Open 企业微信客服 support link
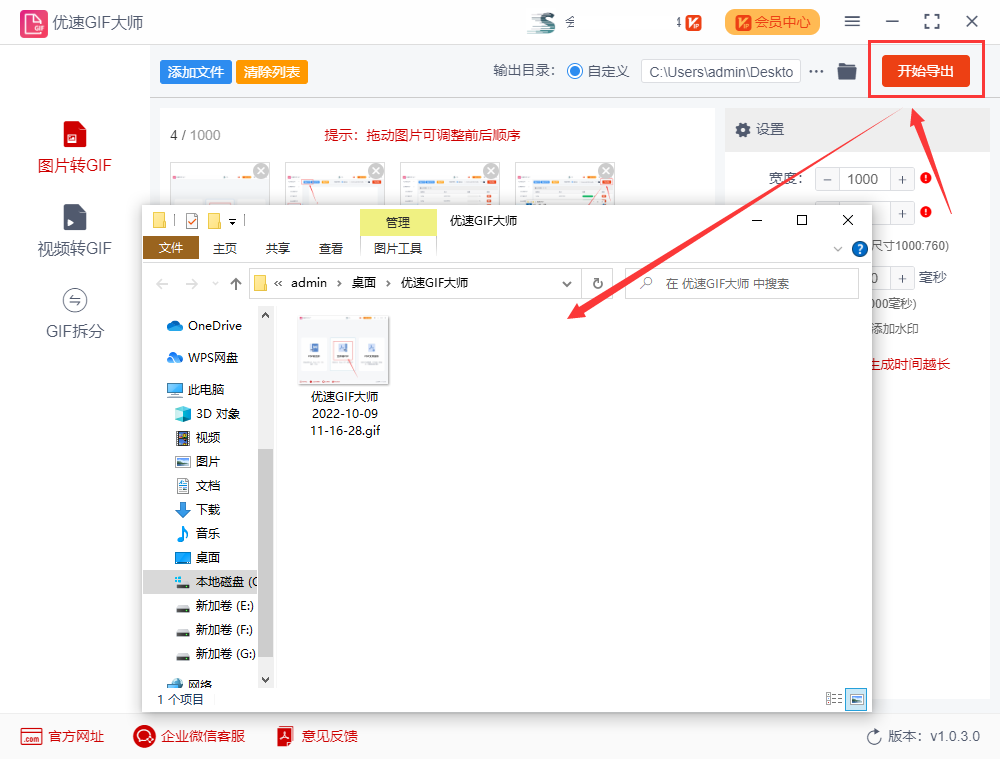Image resolution: width=1000 pixels, height=760 pixels. pyautogui.click(x=189, y=736)
